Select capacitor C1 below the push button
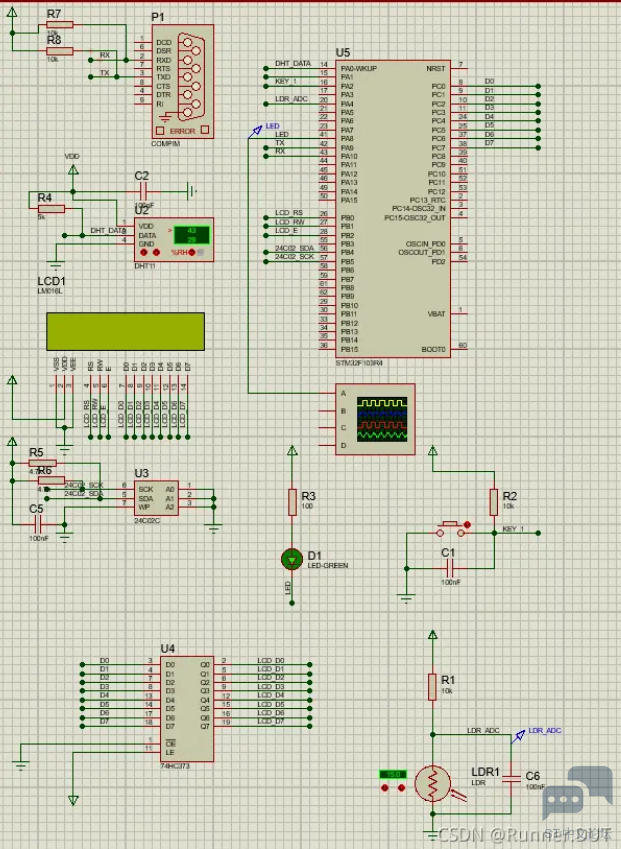The height and width of the screenshot is (849, 621). point(449,566)
